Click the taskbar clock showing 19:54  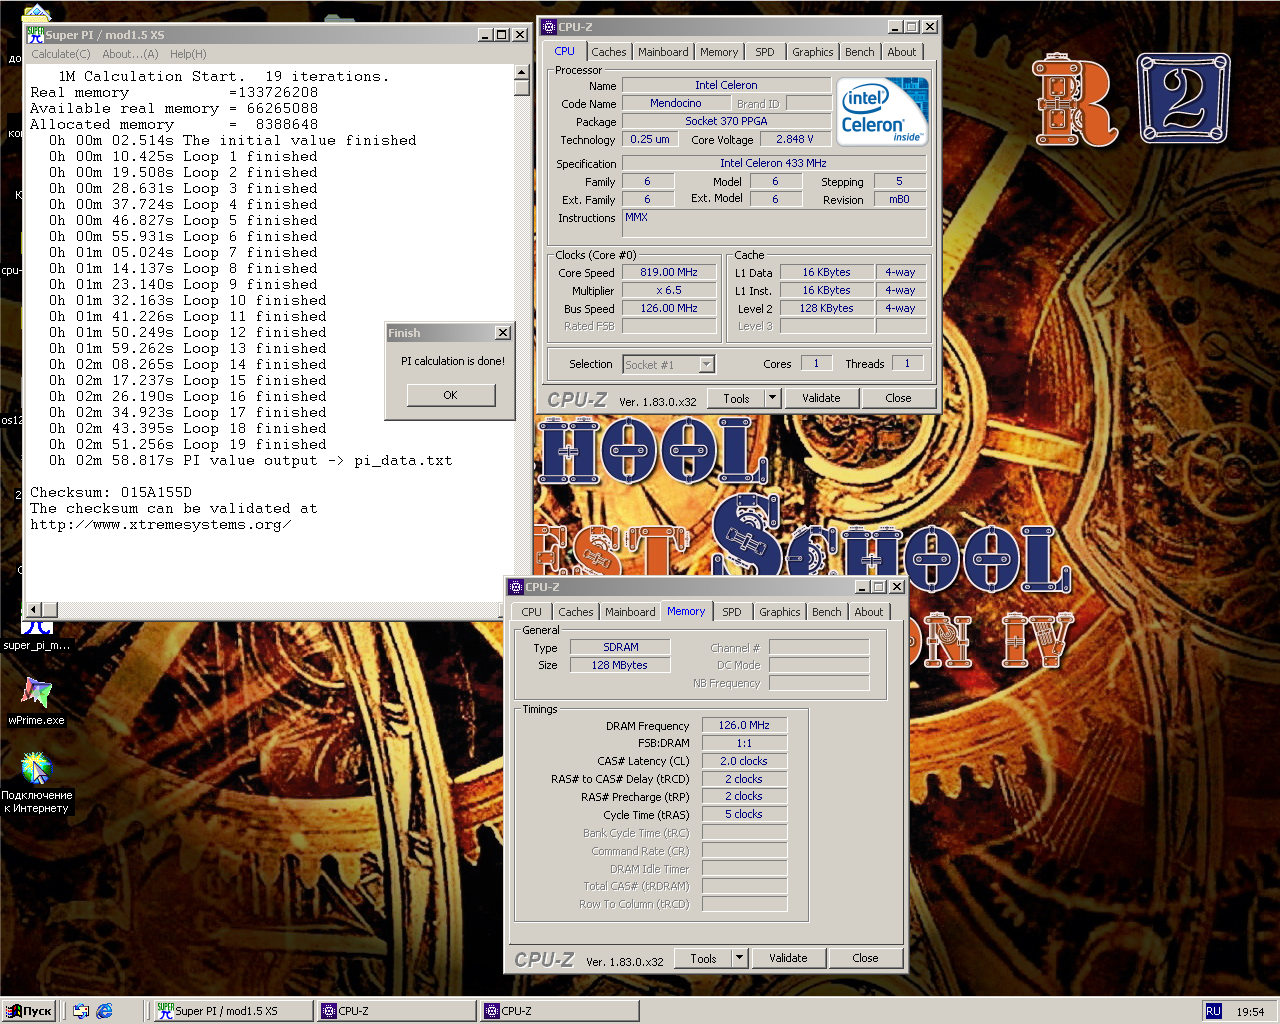pos(1250,1012)
